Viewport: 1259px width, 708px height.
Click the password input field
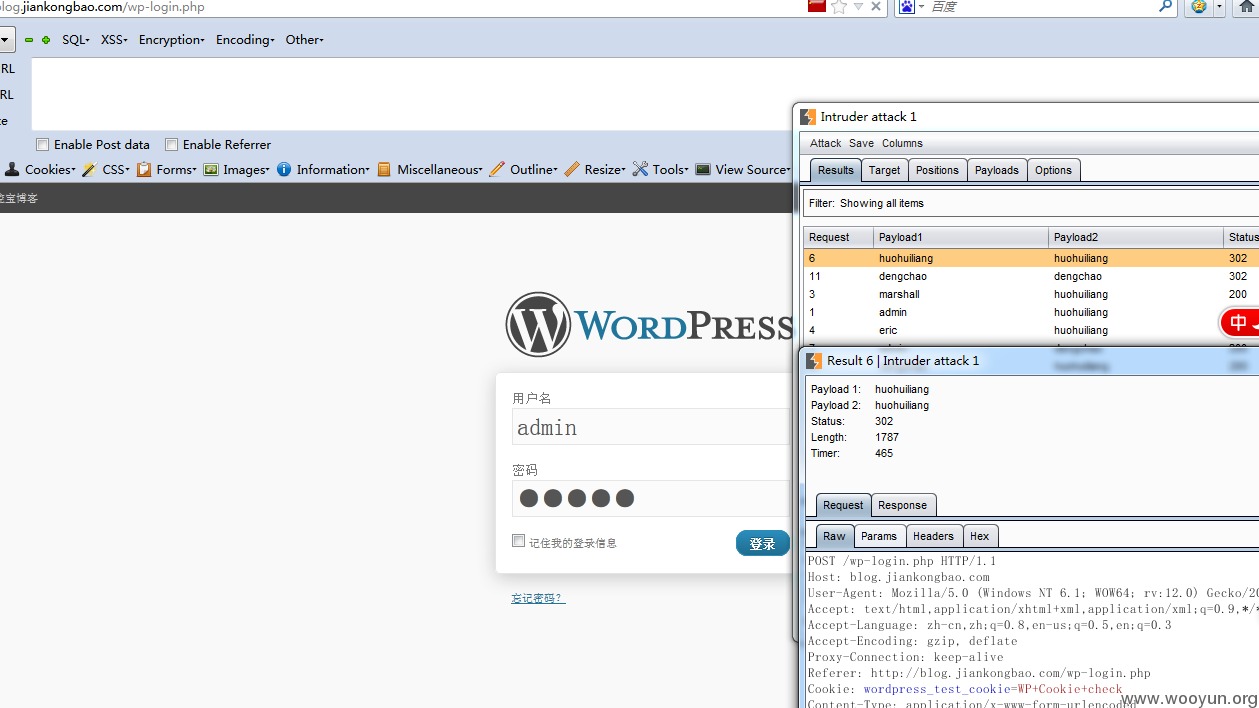coord(651,498)
